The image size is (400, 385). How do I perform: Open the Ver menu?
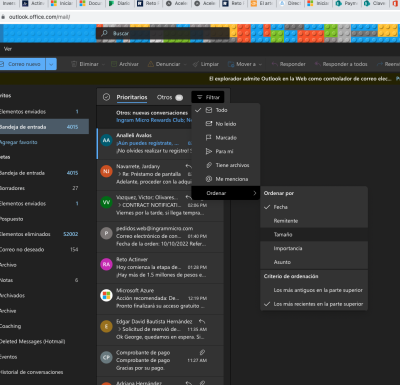click(x=8, y=49)
